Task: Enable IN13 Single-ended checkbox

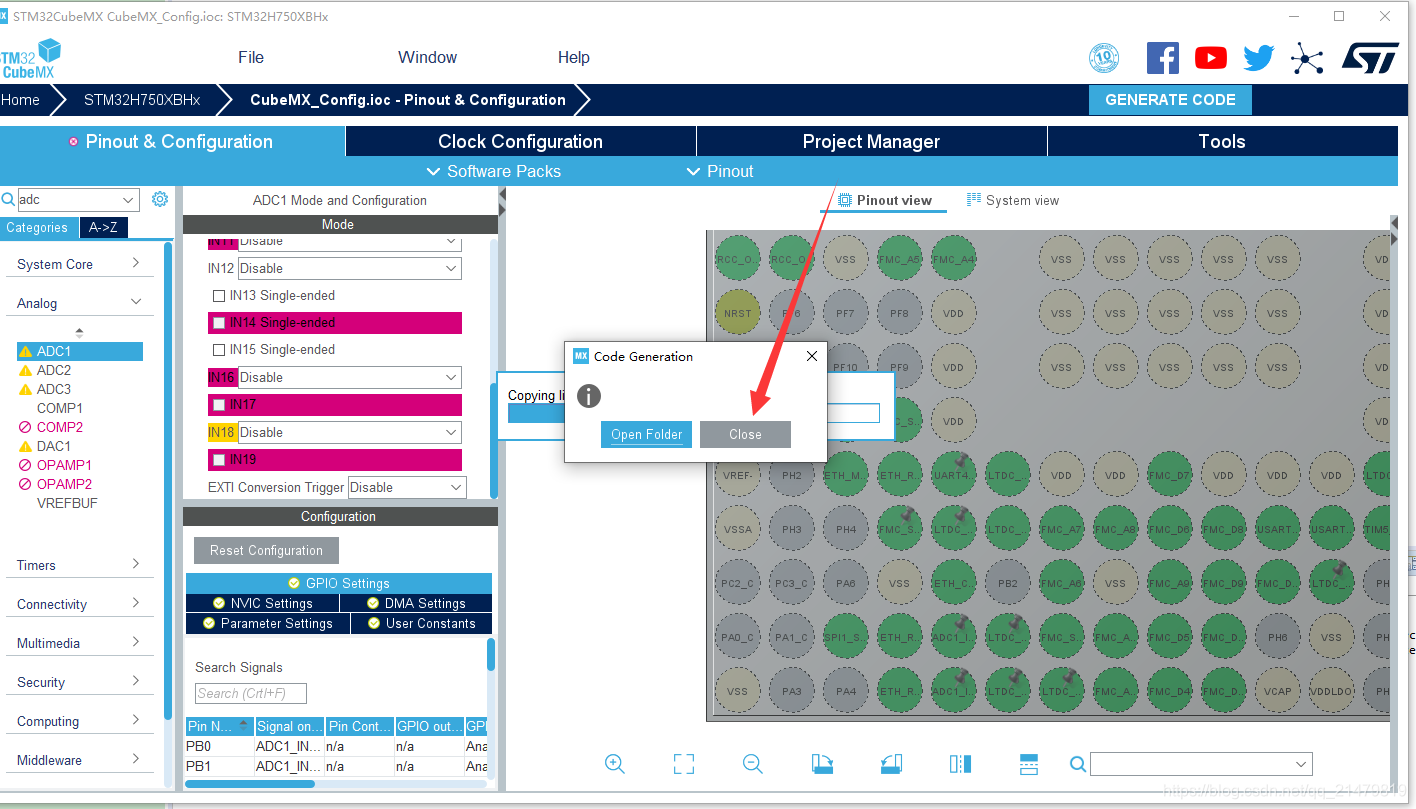Action: [219, 296]
